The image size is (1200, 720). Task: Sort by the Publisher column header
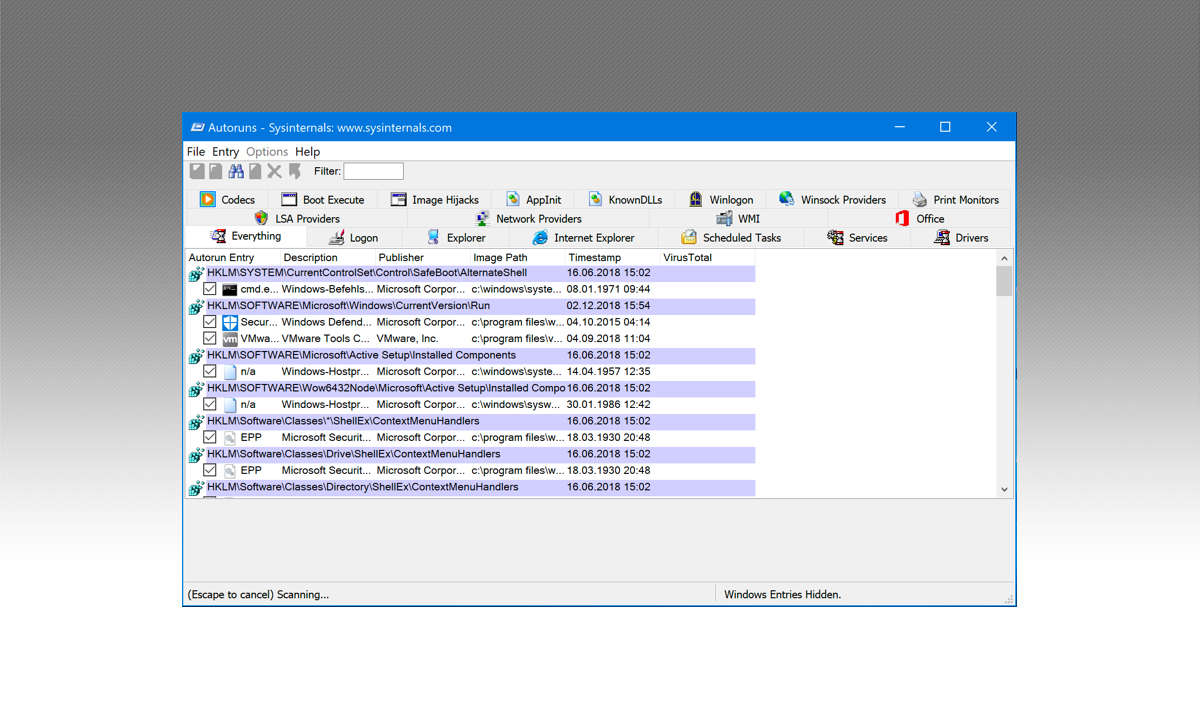[x=421, y=258]
